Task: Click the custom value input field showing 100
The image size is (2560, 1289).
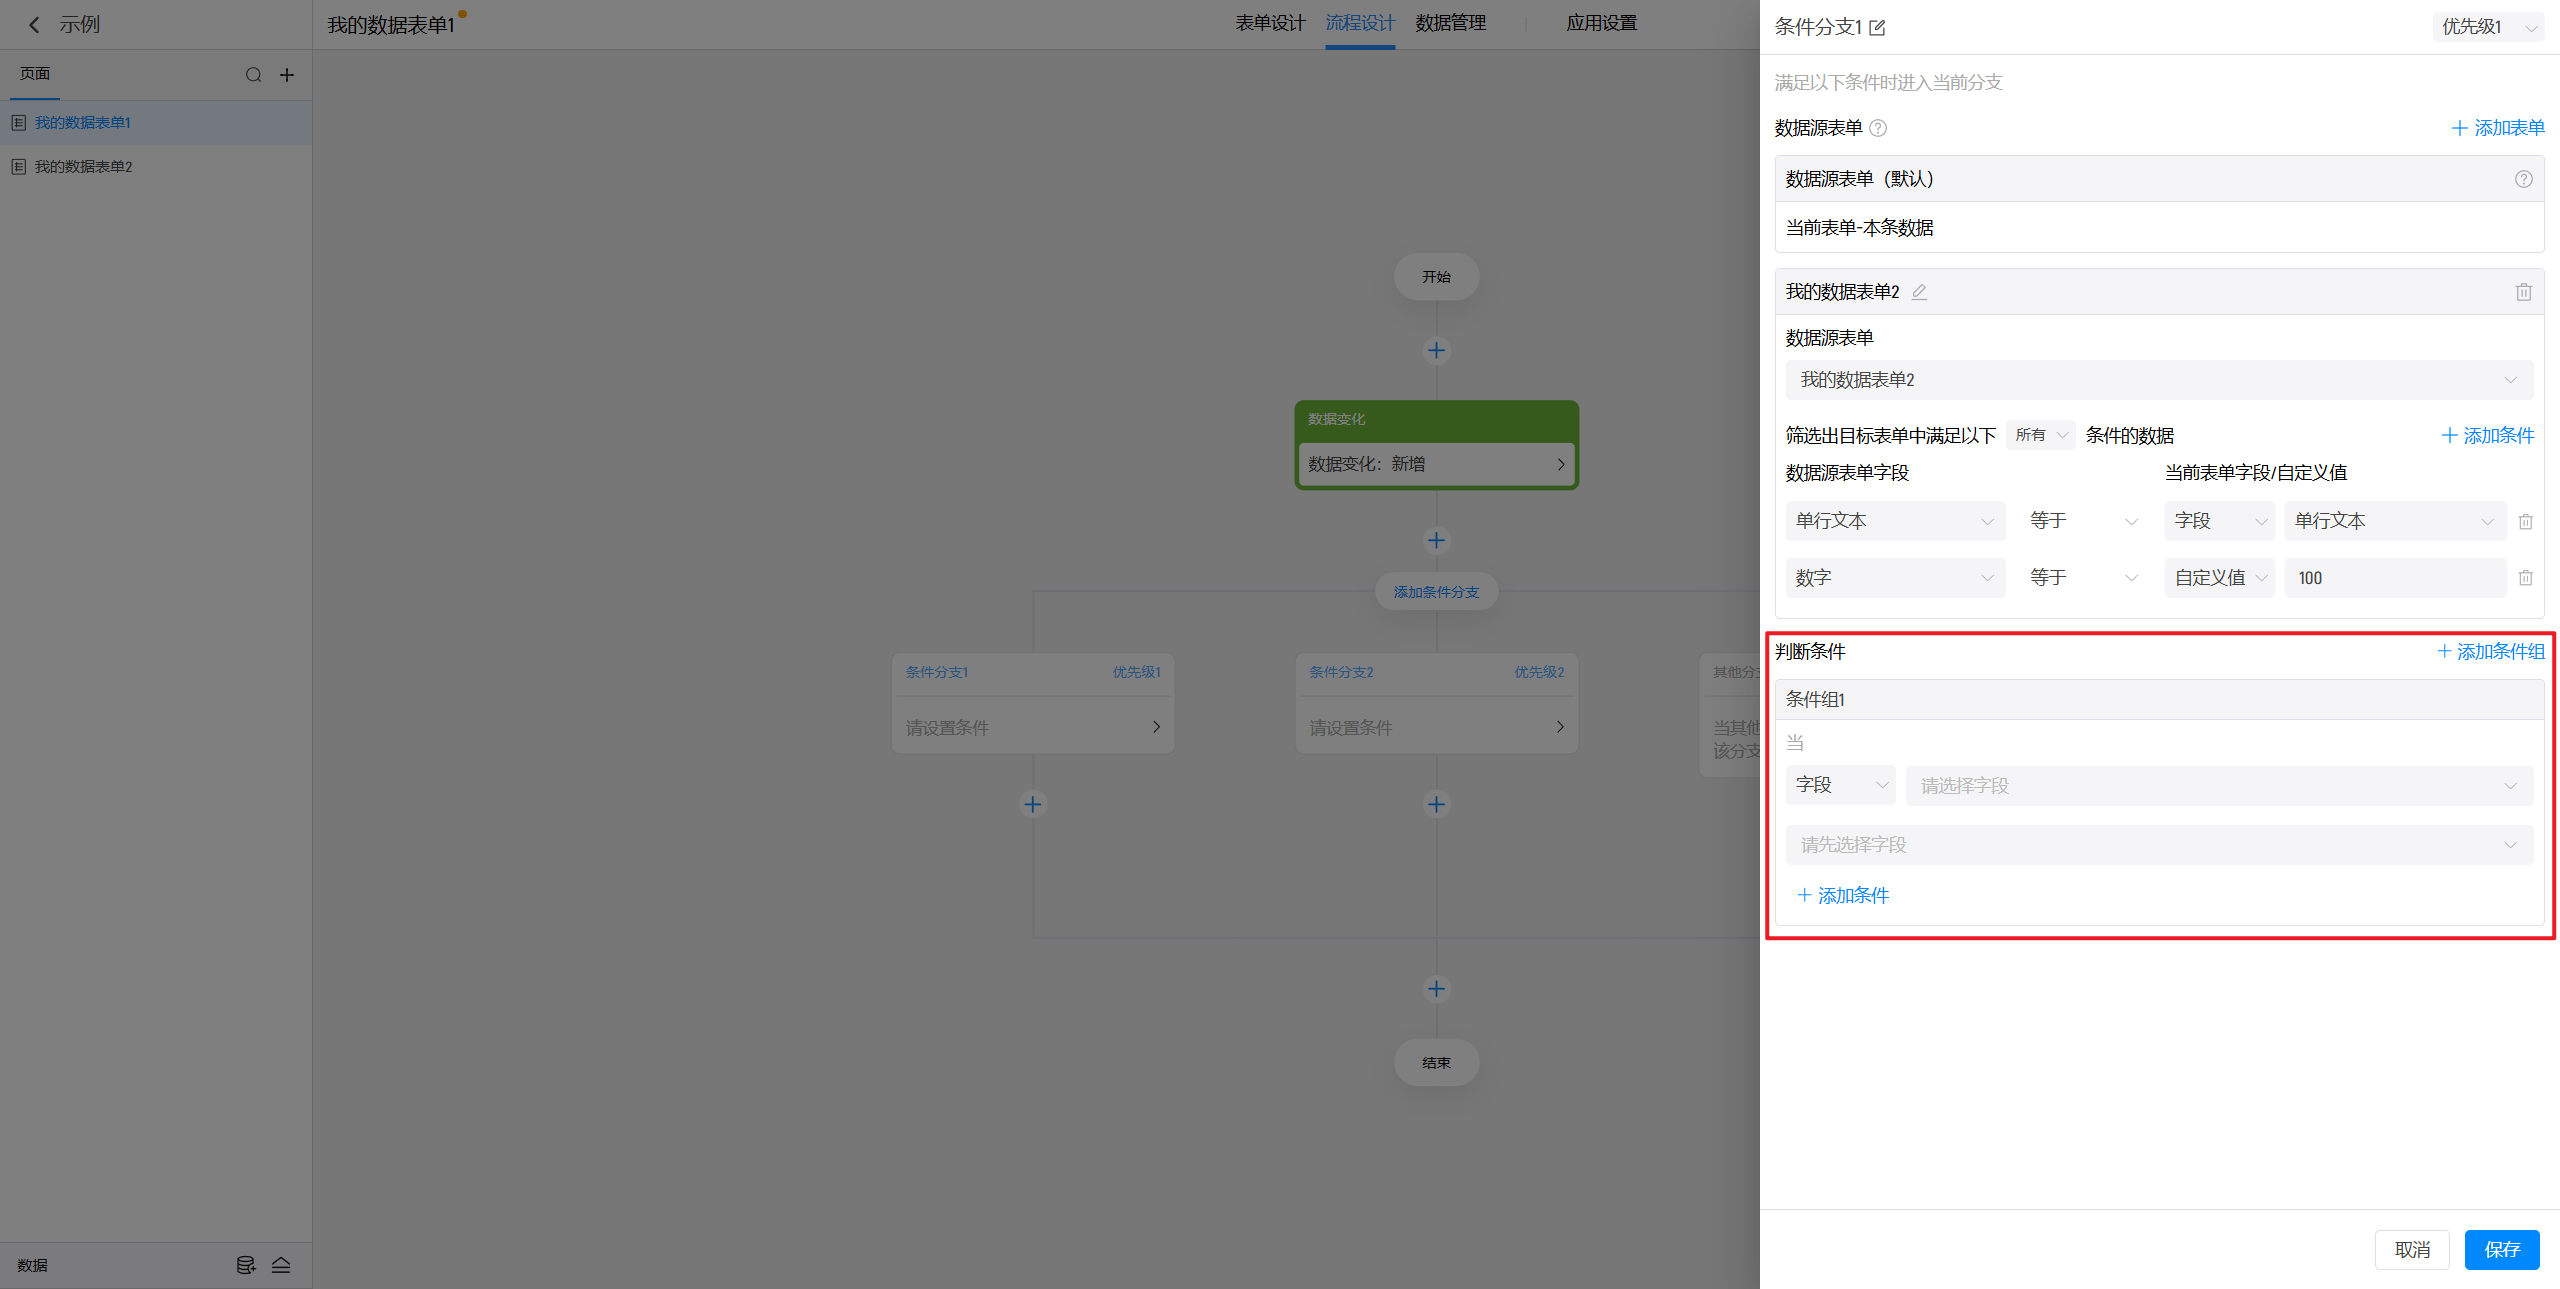Action: [2394, 578]
